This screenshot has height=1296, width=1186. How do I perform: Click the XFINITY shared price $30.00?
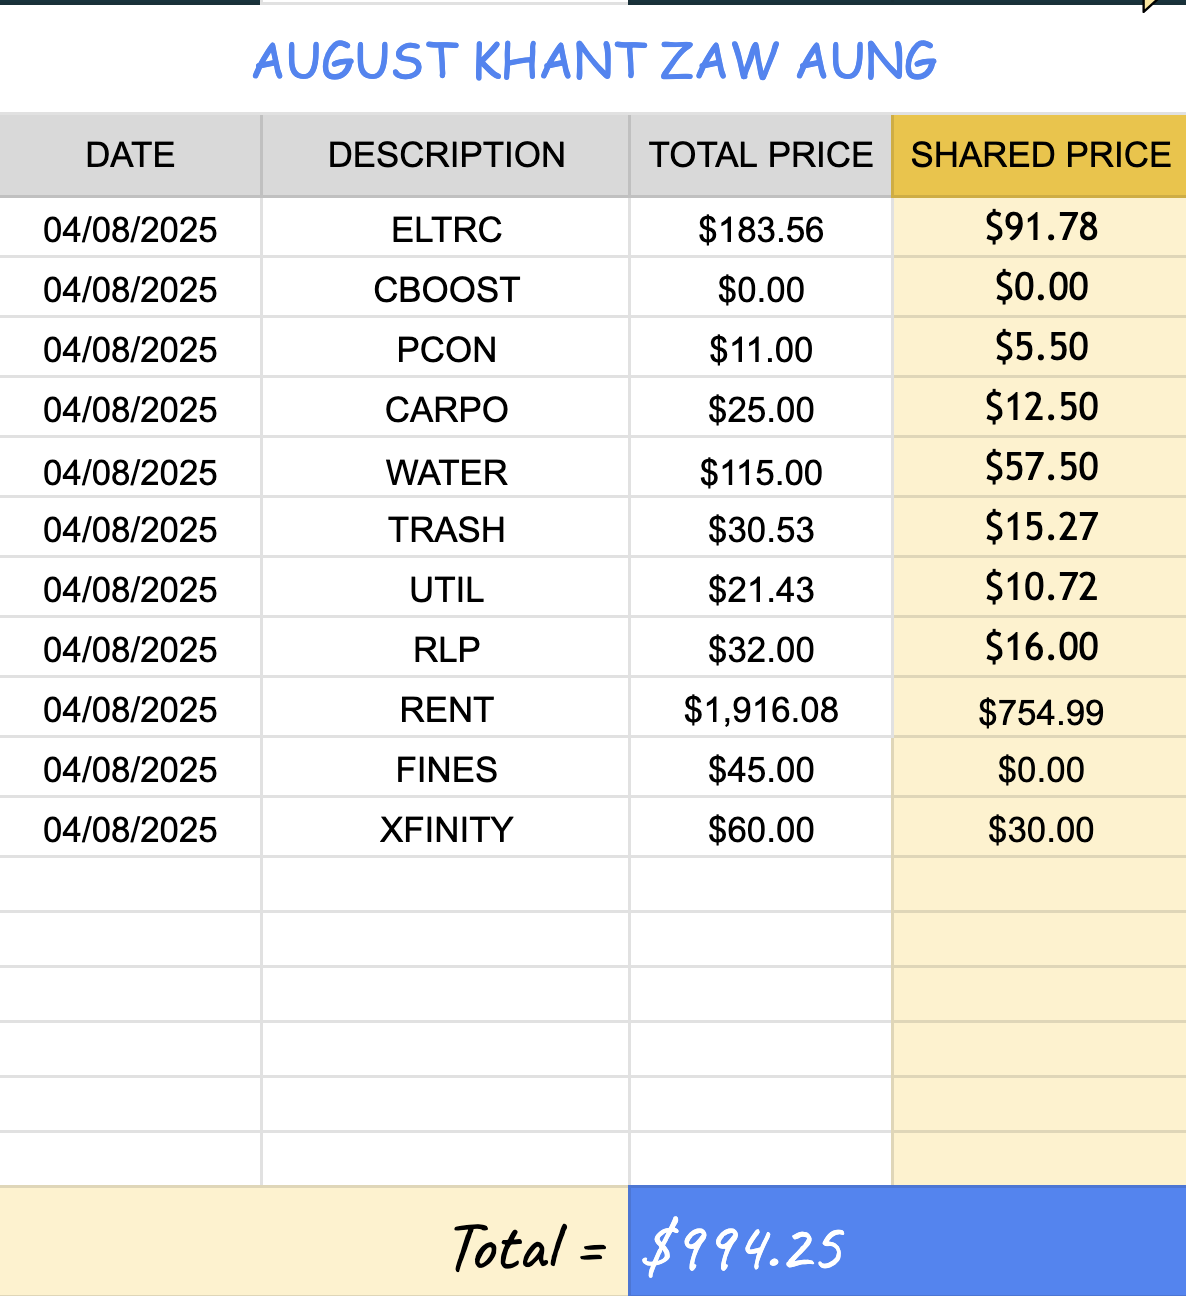tap(1040, 829)
